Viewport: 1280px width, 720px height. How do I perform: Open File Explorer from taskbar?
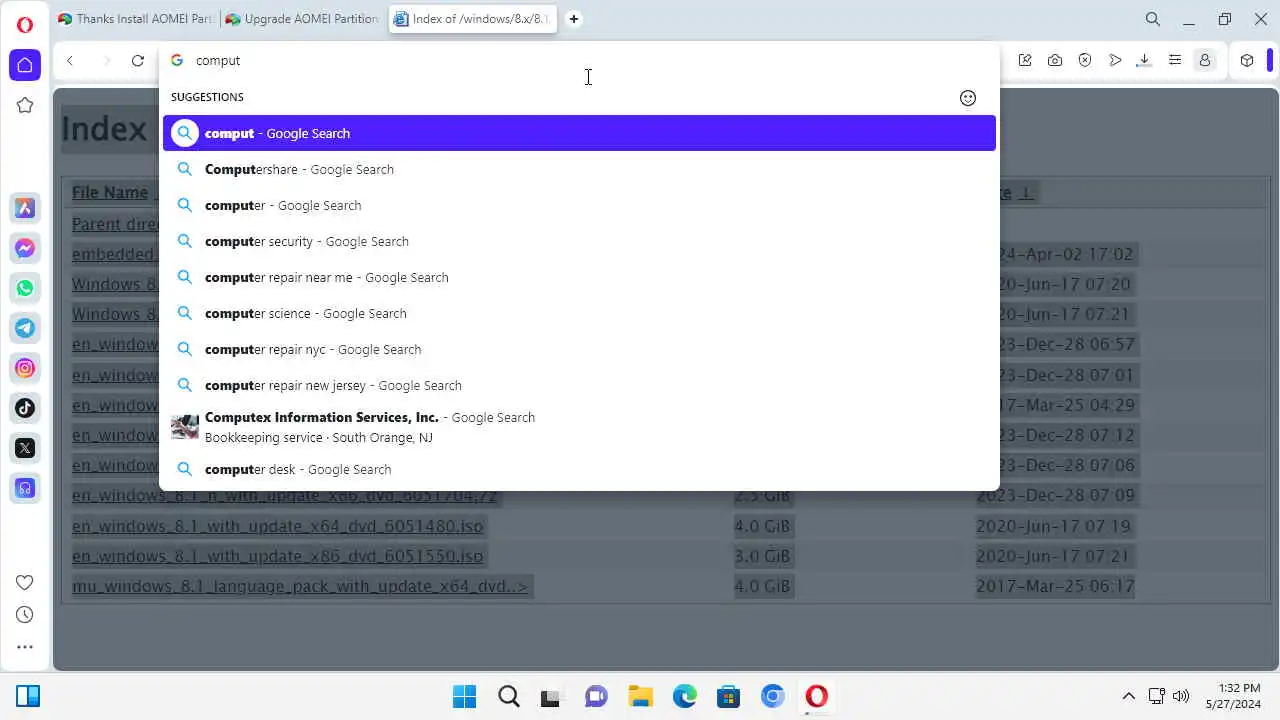point(641,696)
